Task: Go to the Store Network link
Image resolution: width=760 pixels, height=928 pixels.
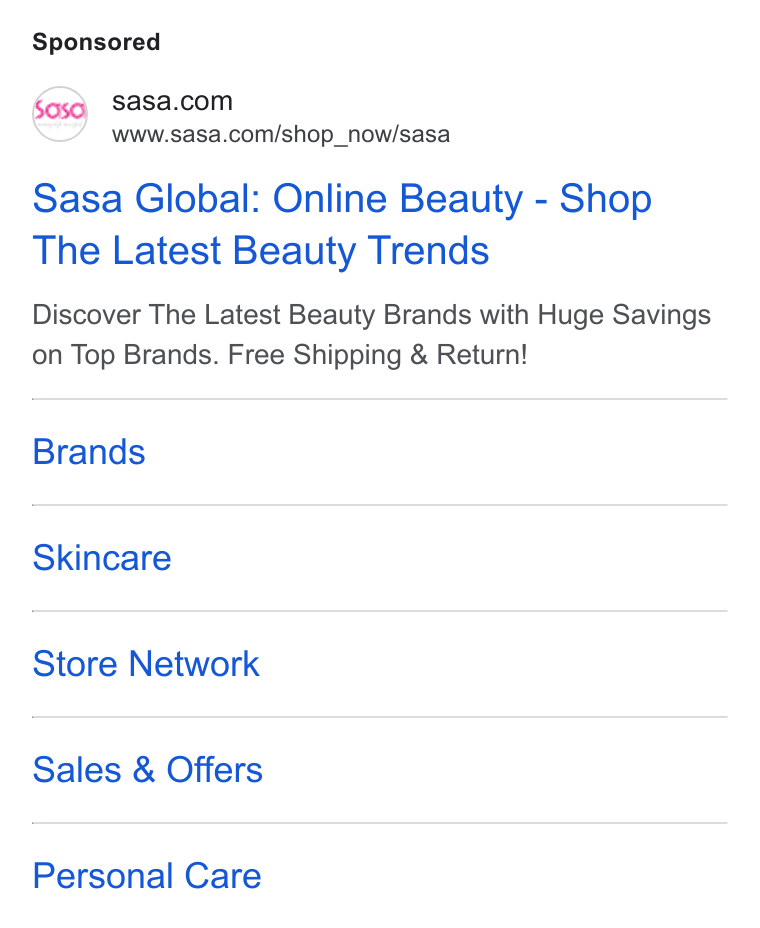Action: tap(146, 664)
